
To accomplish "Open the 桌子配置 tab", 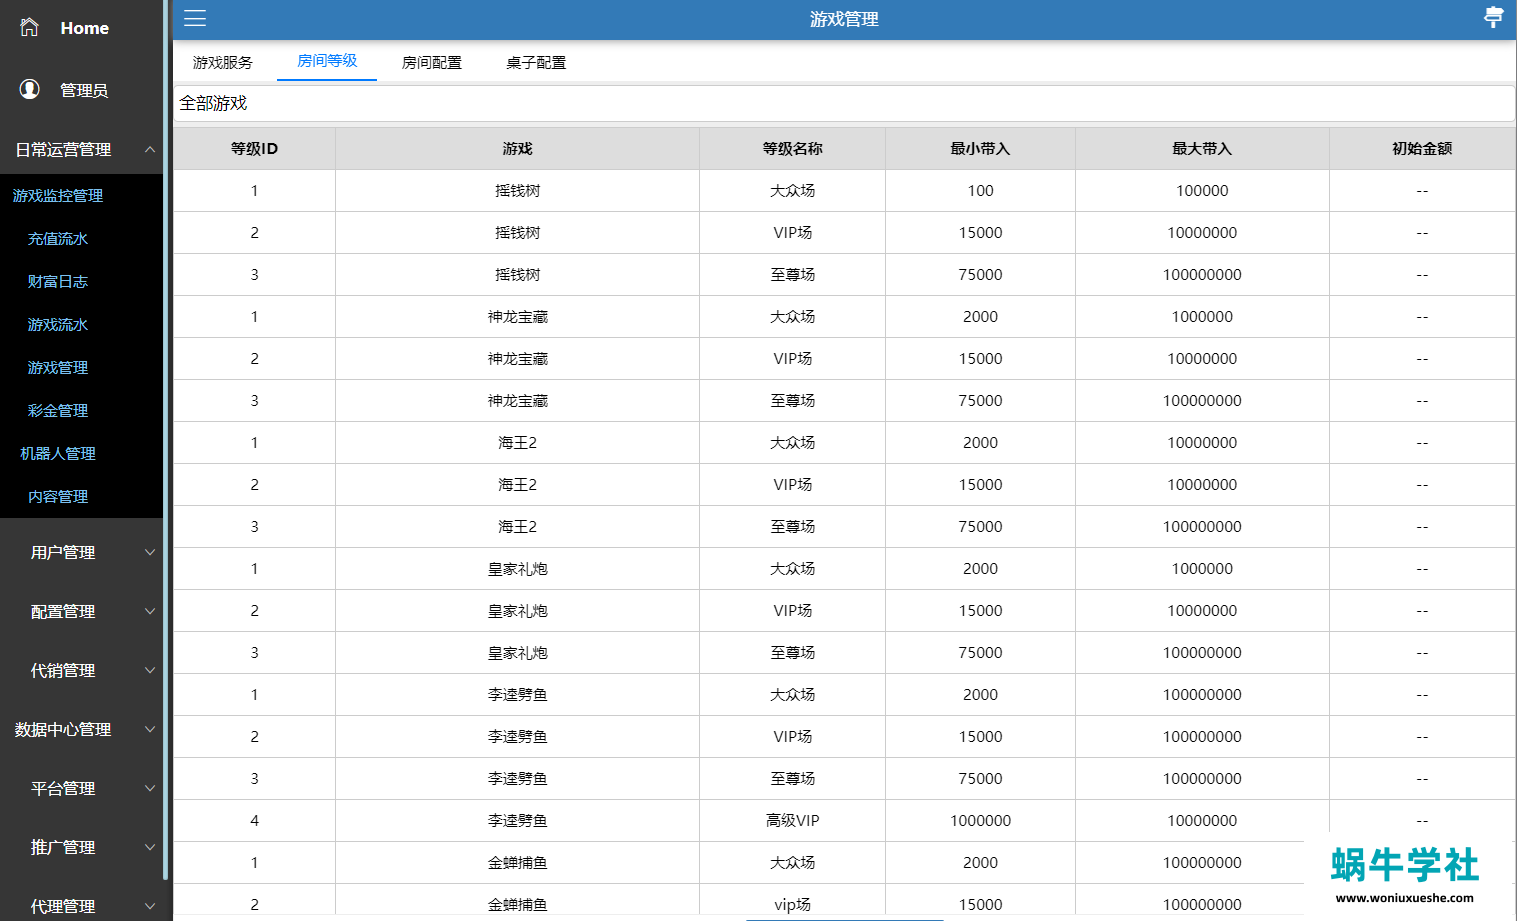I will pos(536,63).
